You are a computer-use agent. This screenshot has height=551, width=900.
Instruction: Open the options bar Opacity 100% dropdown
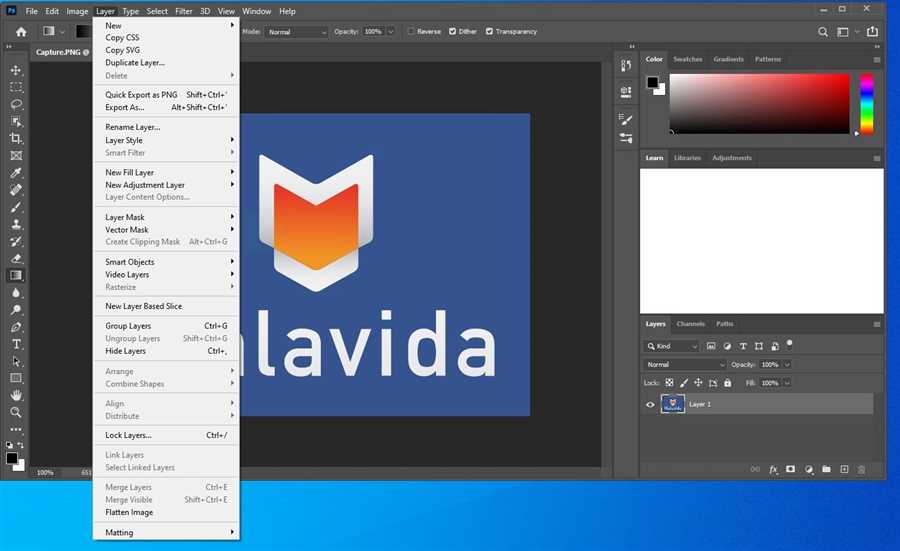tap(391, 32)
